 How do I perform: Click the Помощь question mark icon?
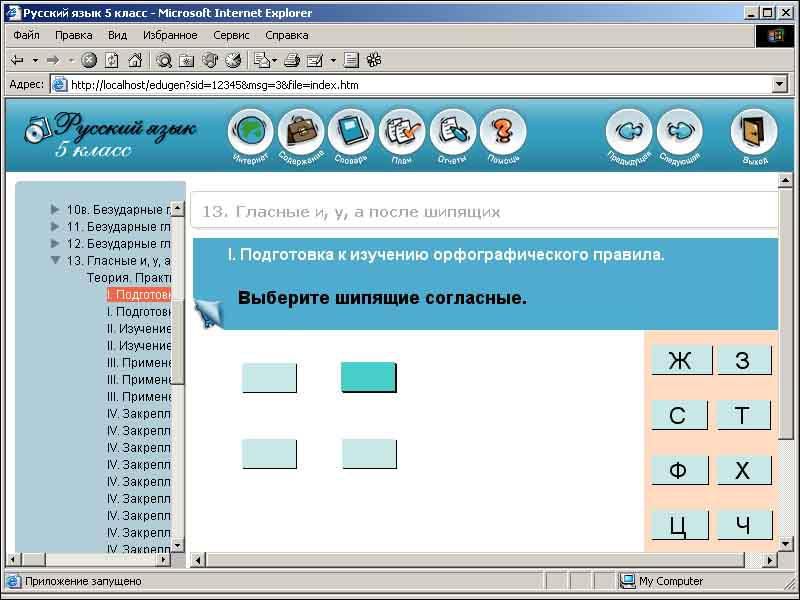(x=503, y=132)
